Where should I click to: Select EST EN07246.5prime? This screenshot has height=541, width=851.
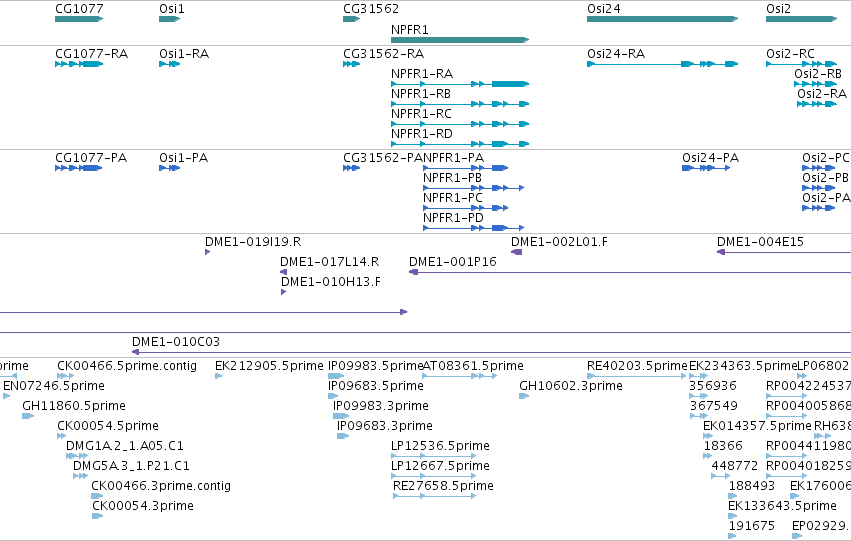point(7,396)
